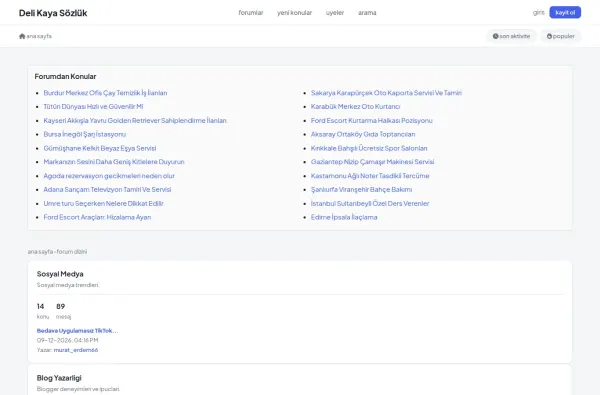Open Şanlıurfa Viranşehir Bahçe Bakımı topic
Image resolution: width=600 pixels, height=395 pixels.
pyautogui.click(x=362, y=189)
